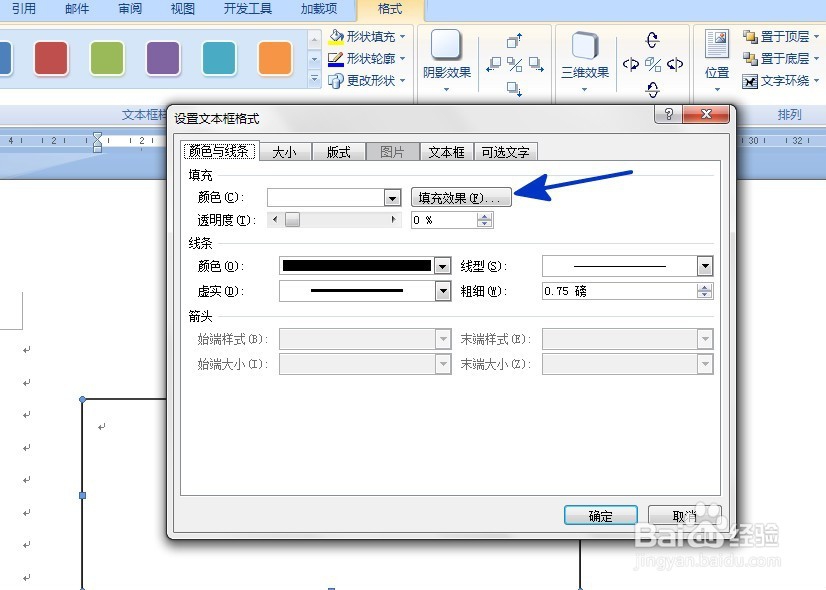Toggle shadow on or off icon
826x590 pixels.
point(514,64)
